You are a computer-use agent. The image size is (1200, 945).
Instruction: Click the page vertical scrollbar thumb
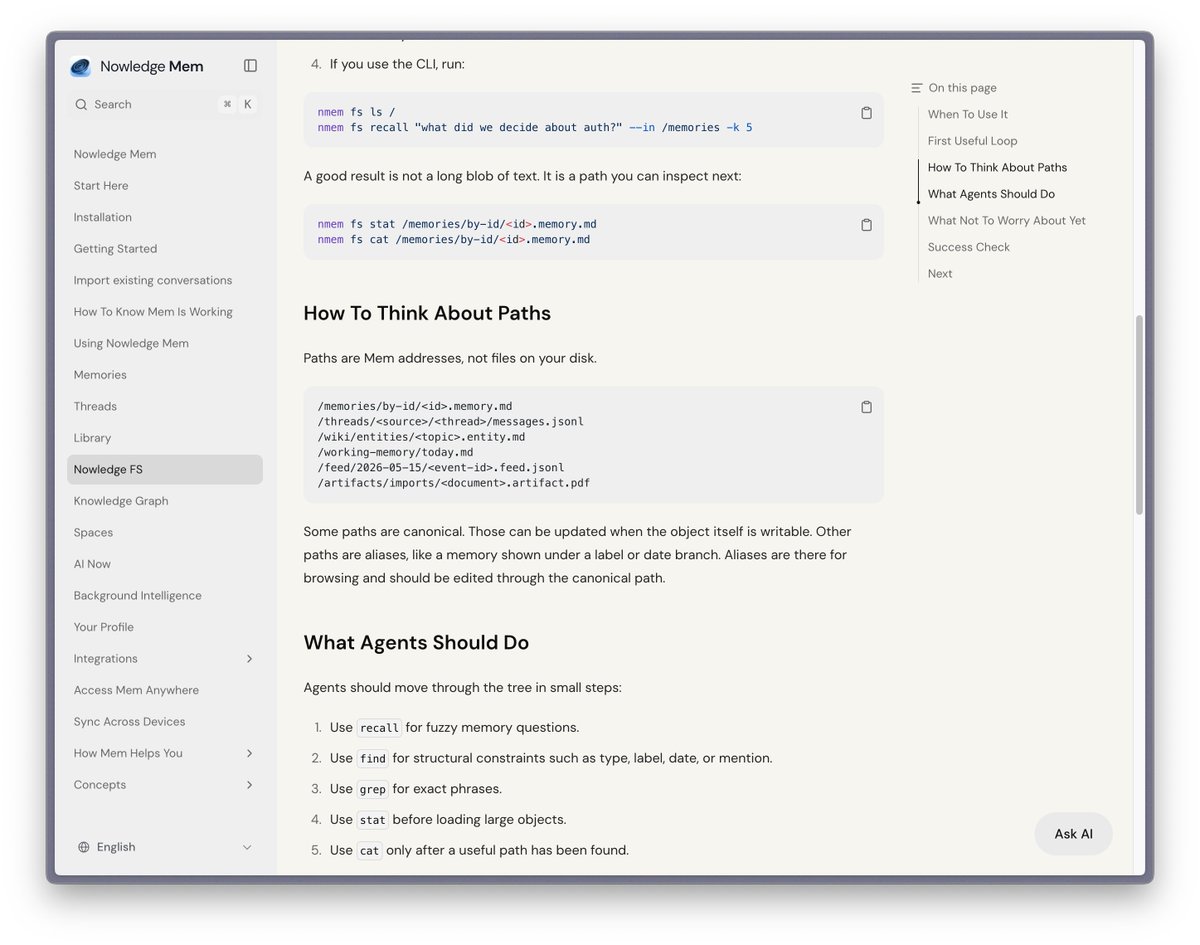point(1139,415)
